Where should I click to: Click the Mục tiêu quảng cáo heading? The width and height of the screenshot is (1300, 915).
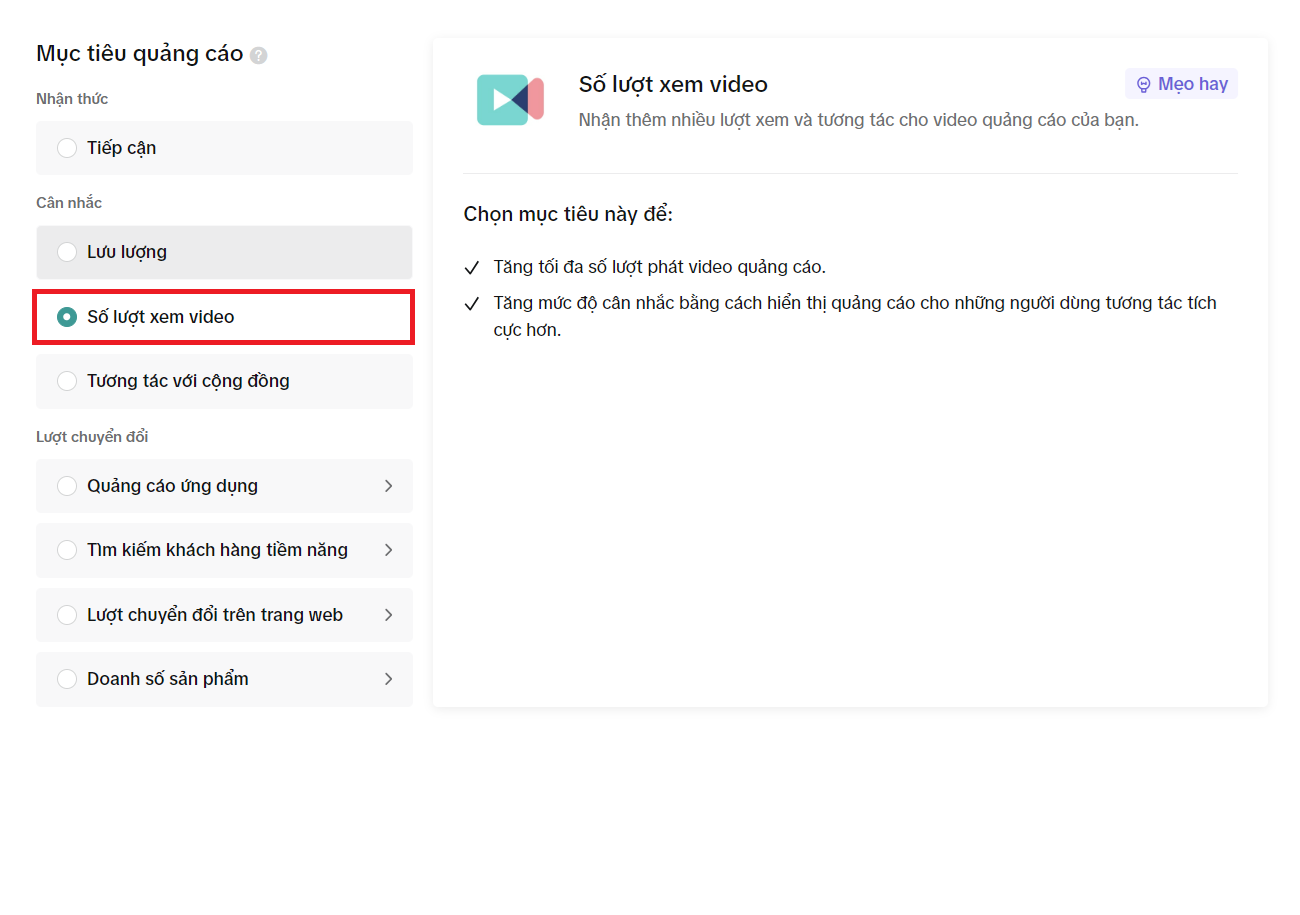coord(140,54)
